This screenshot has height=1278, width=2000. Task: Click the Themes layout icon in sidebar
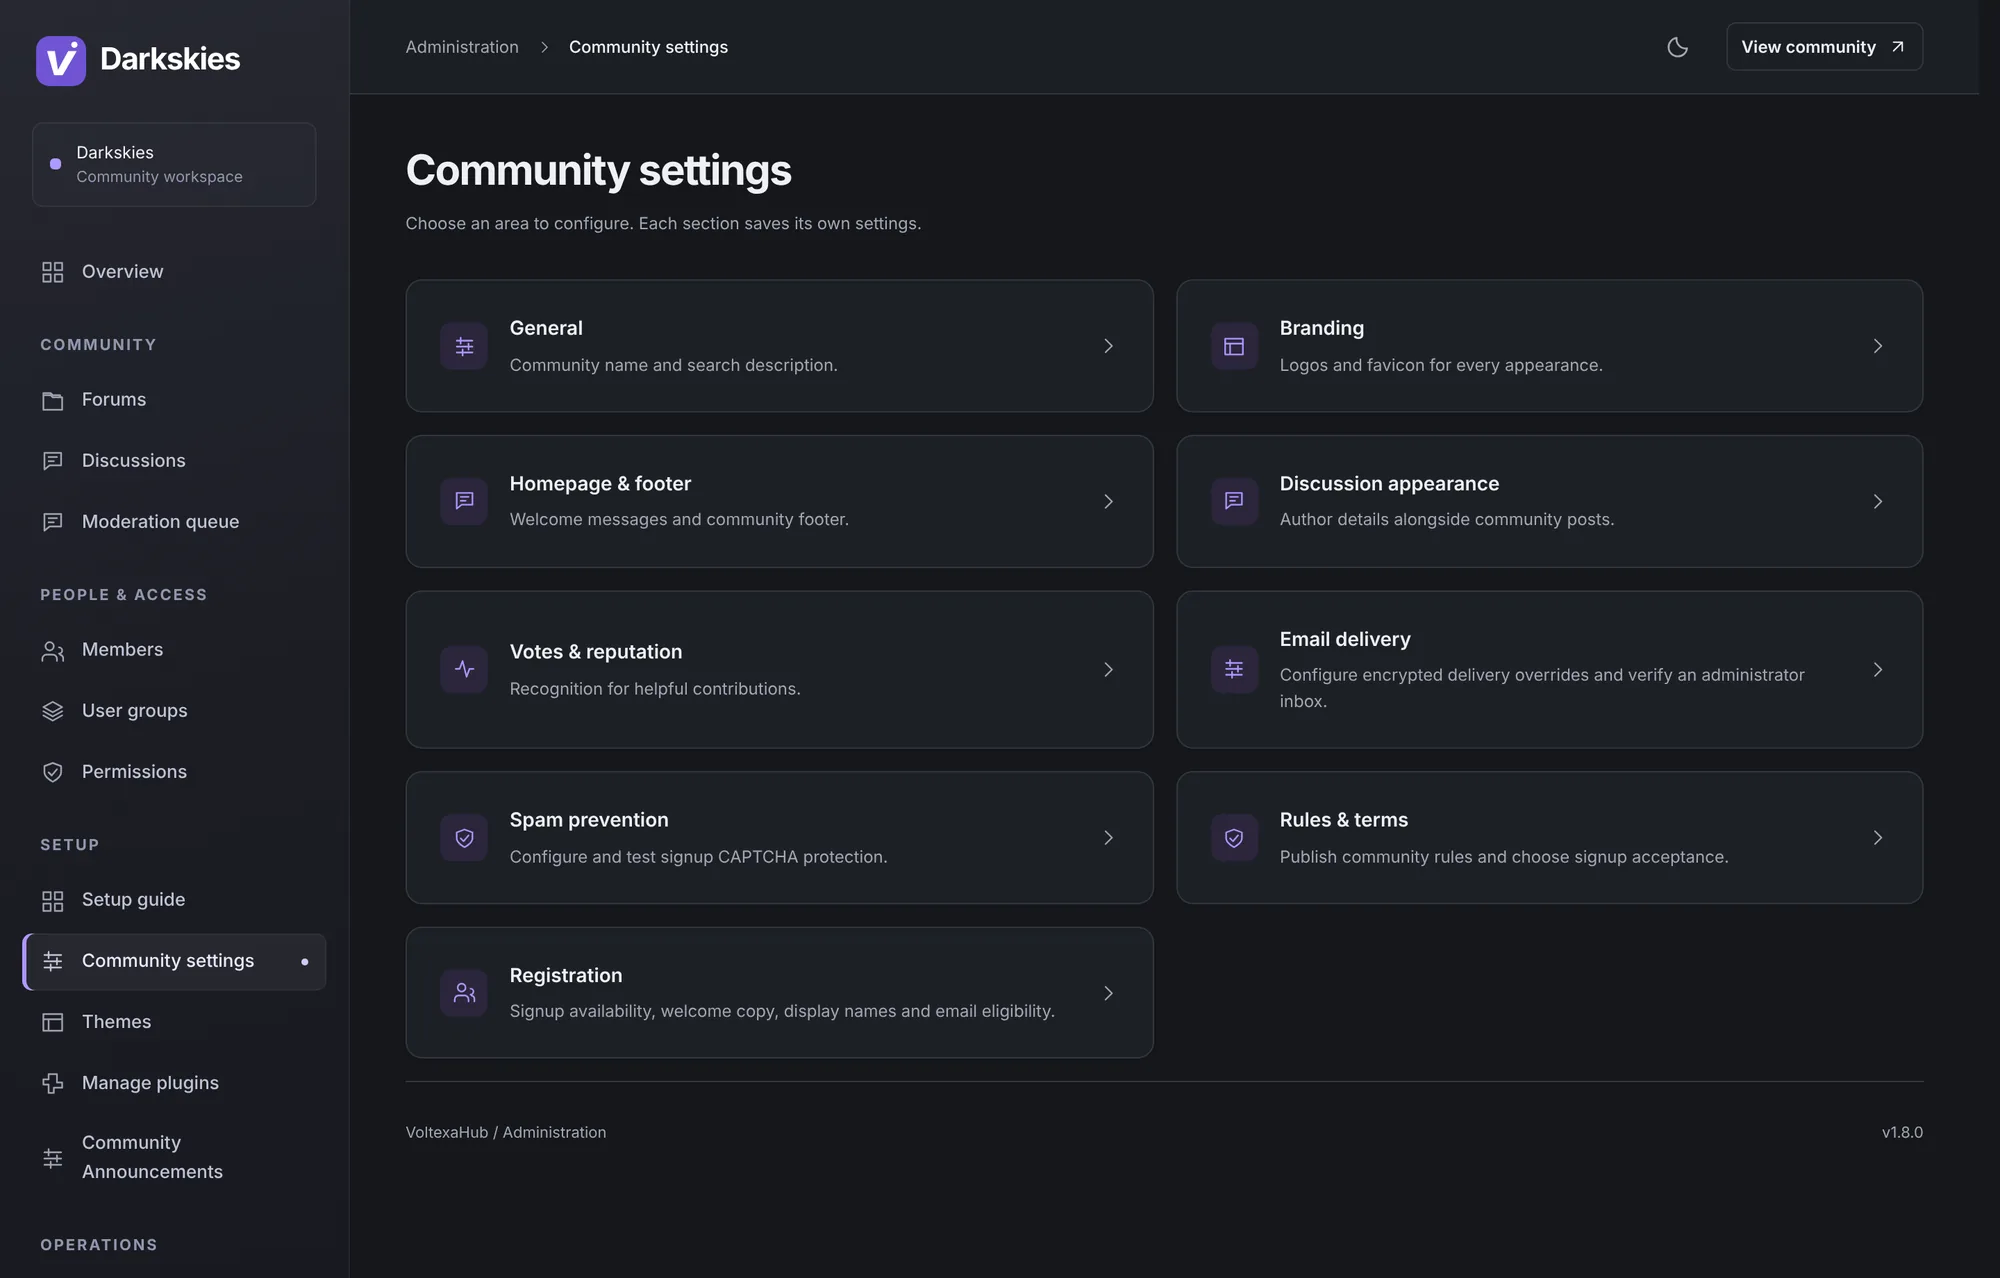53,1022
